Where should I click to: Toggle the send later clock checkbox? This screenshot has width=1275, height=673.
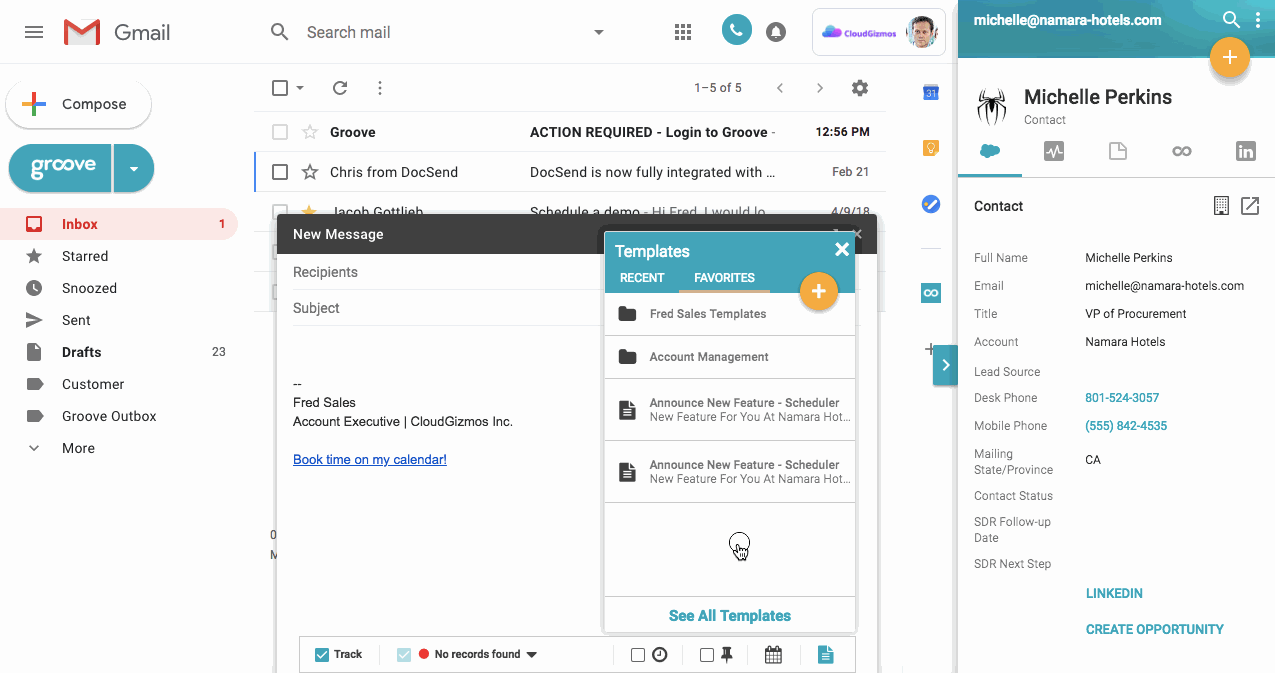click(x=638, y=655)
